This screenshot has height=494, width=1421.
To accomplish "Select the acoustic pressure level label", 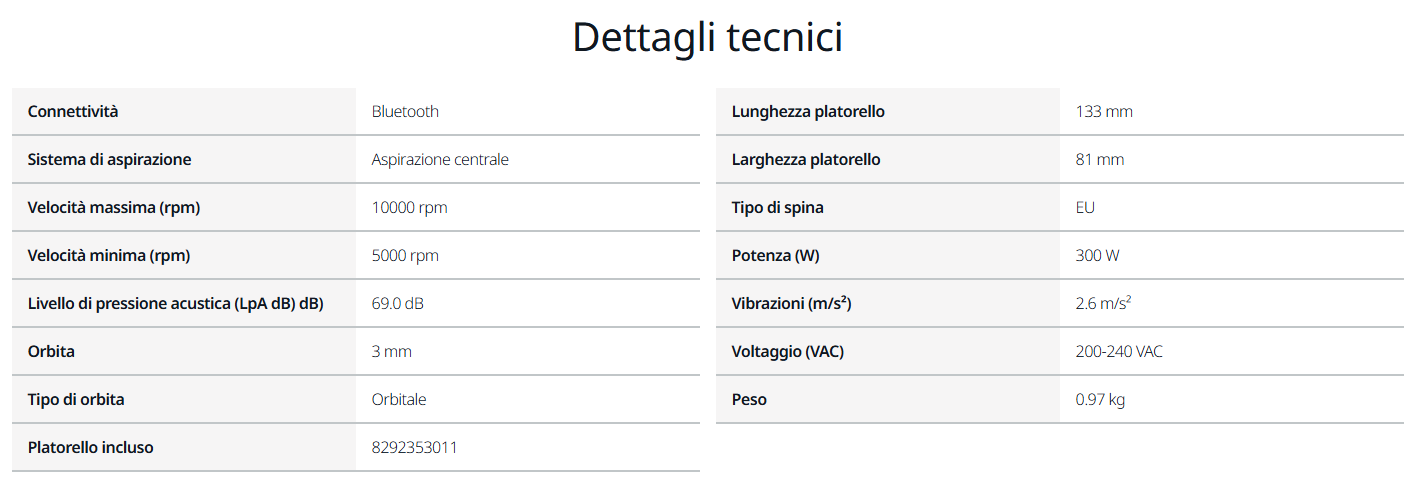I will pos(175,304).
